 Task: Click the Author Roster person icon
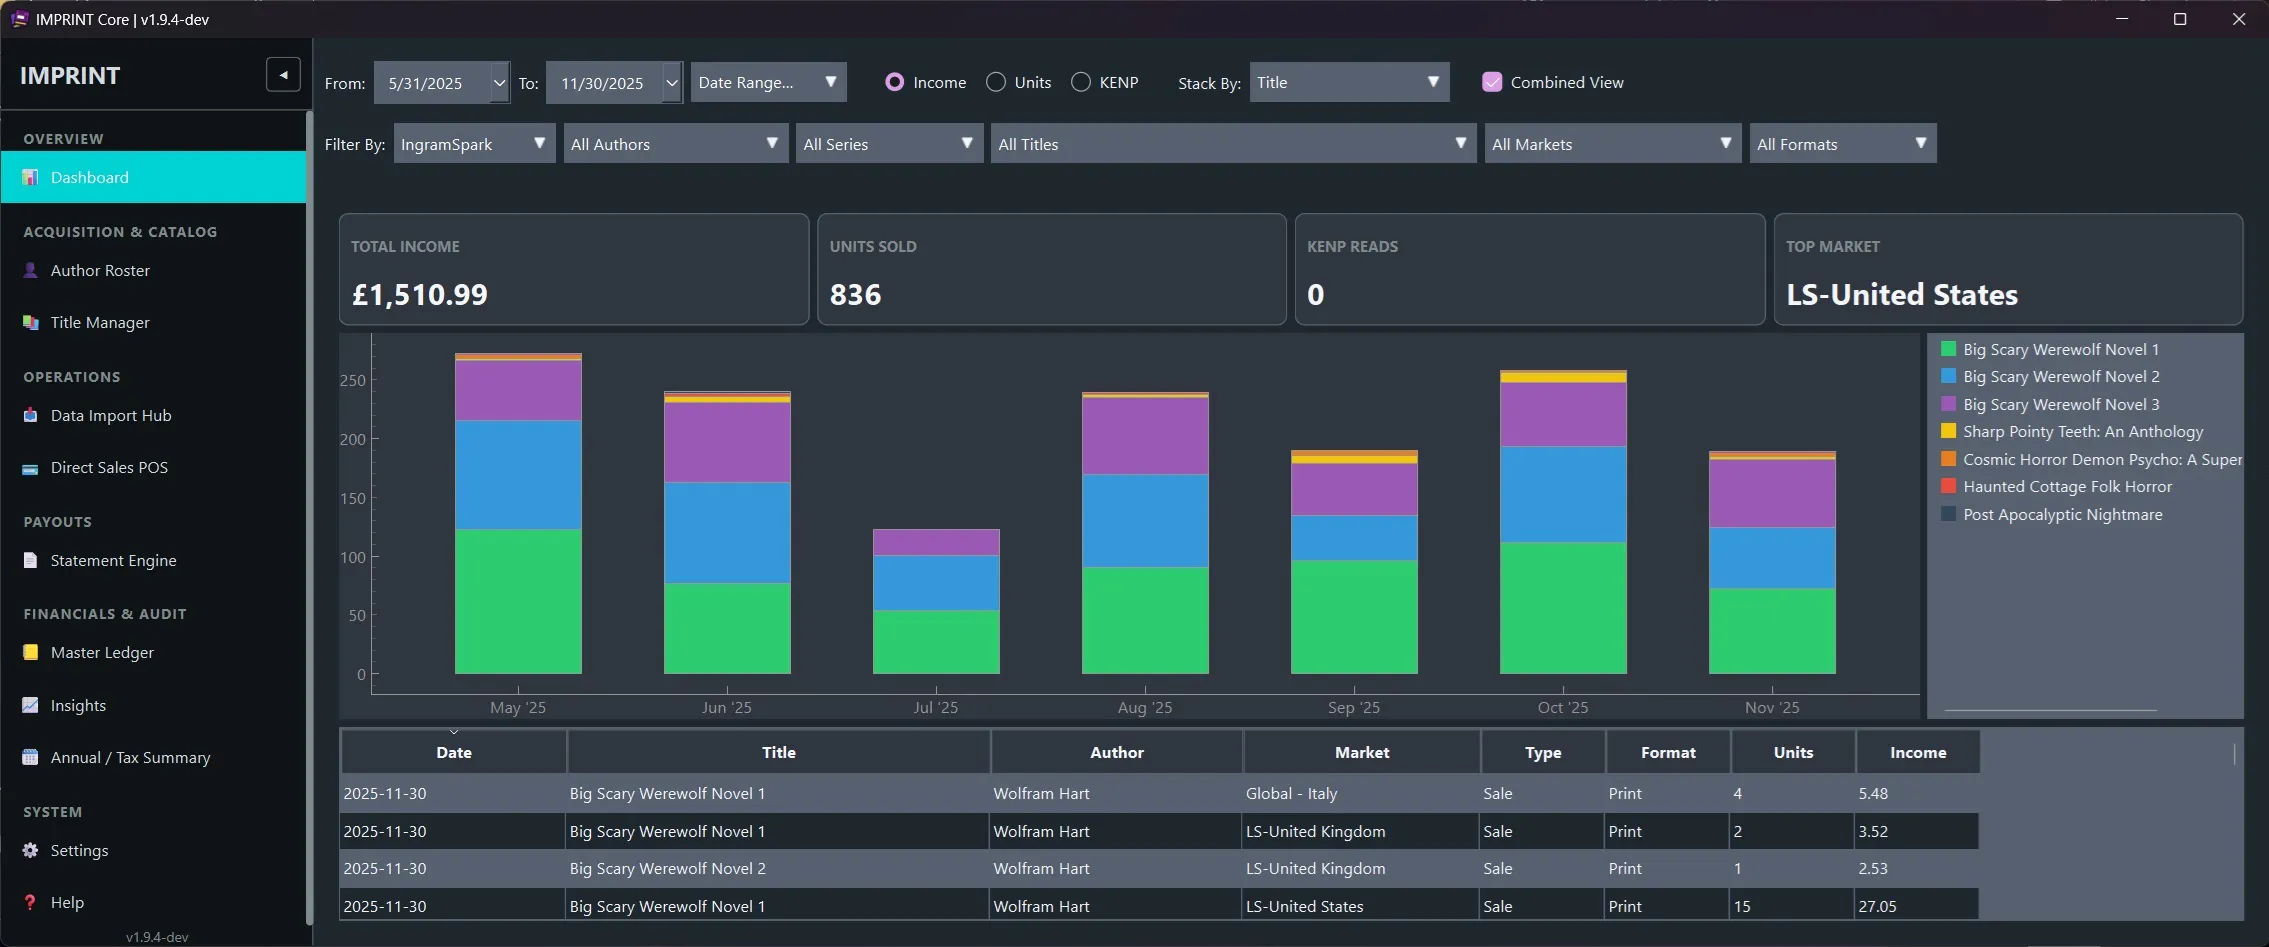tap(31, 270)
